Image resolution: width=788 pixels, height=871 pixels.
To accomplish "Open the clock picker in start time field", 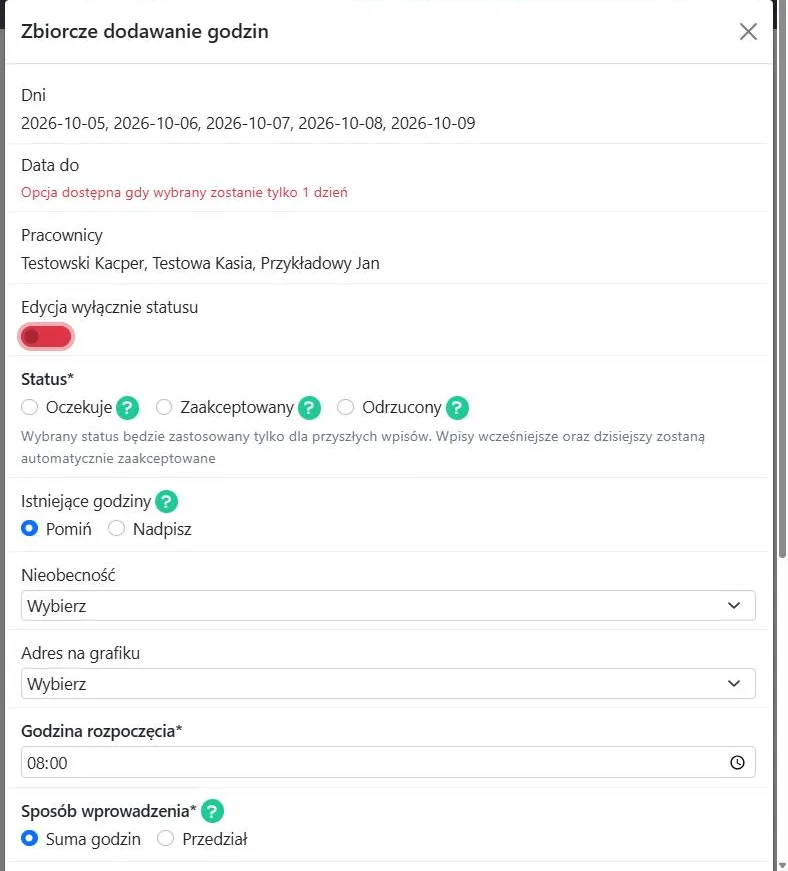I will 737,763.
